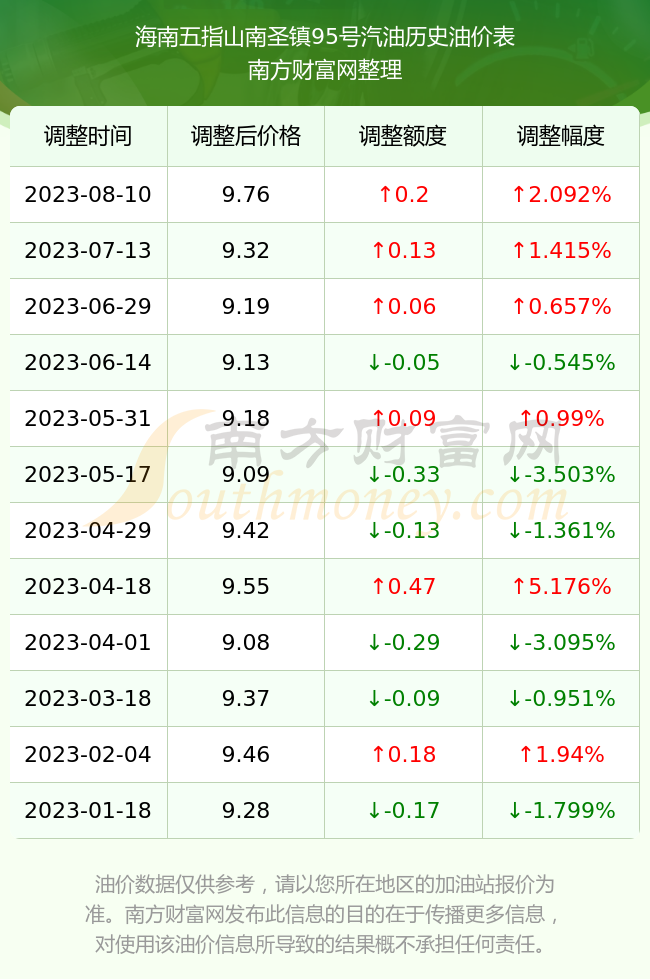Click the ↓-0.545% percentage cell
Image resolution: width=650 pixels, height=980 pixels.
point(561,362)
